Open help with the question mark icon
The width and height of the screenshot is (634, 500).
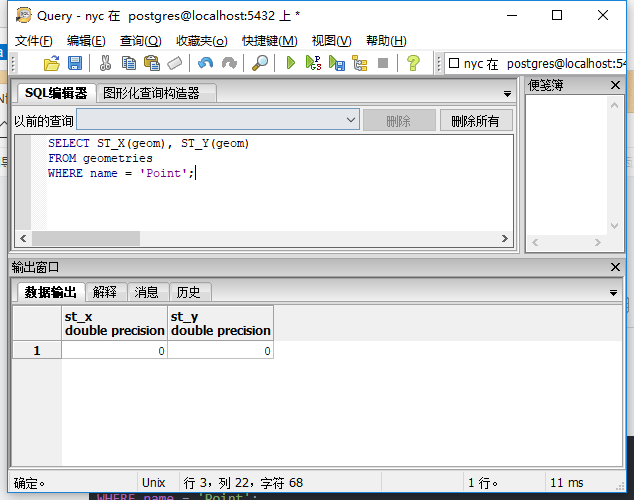pos(413,63)
